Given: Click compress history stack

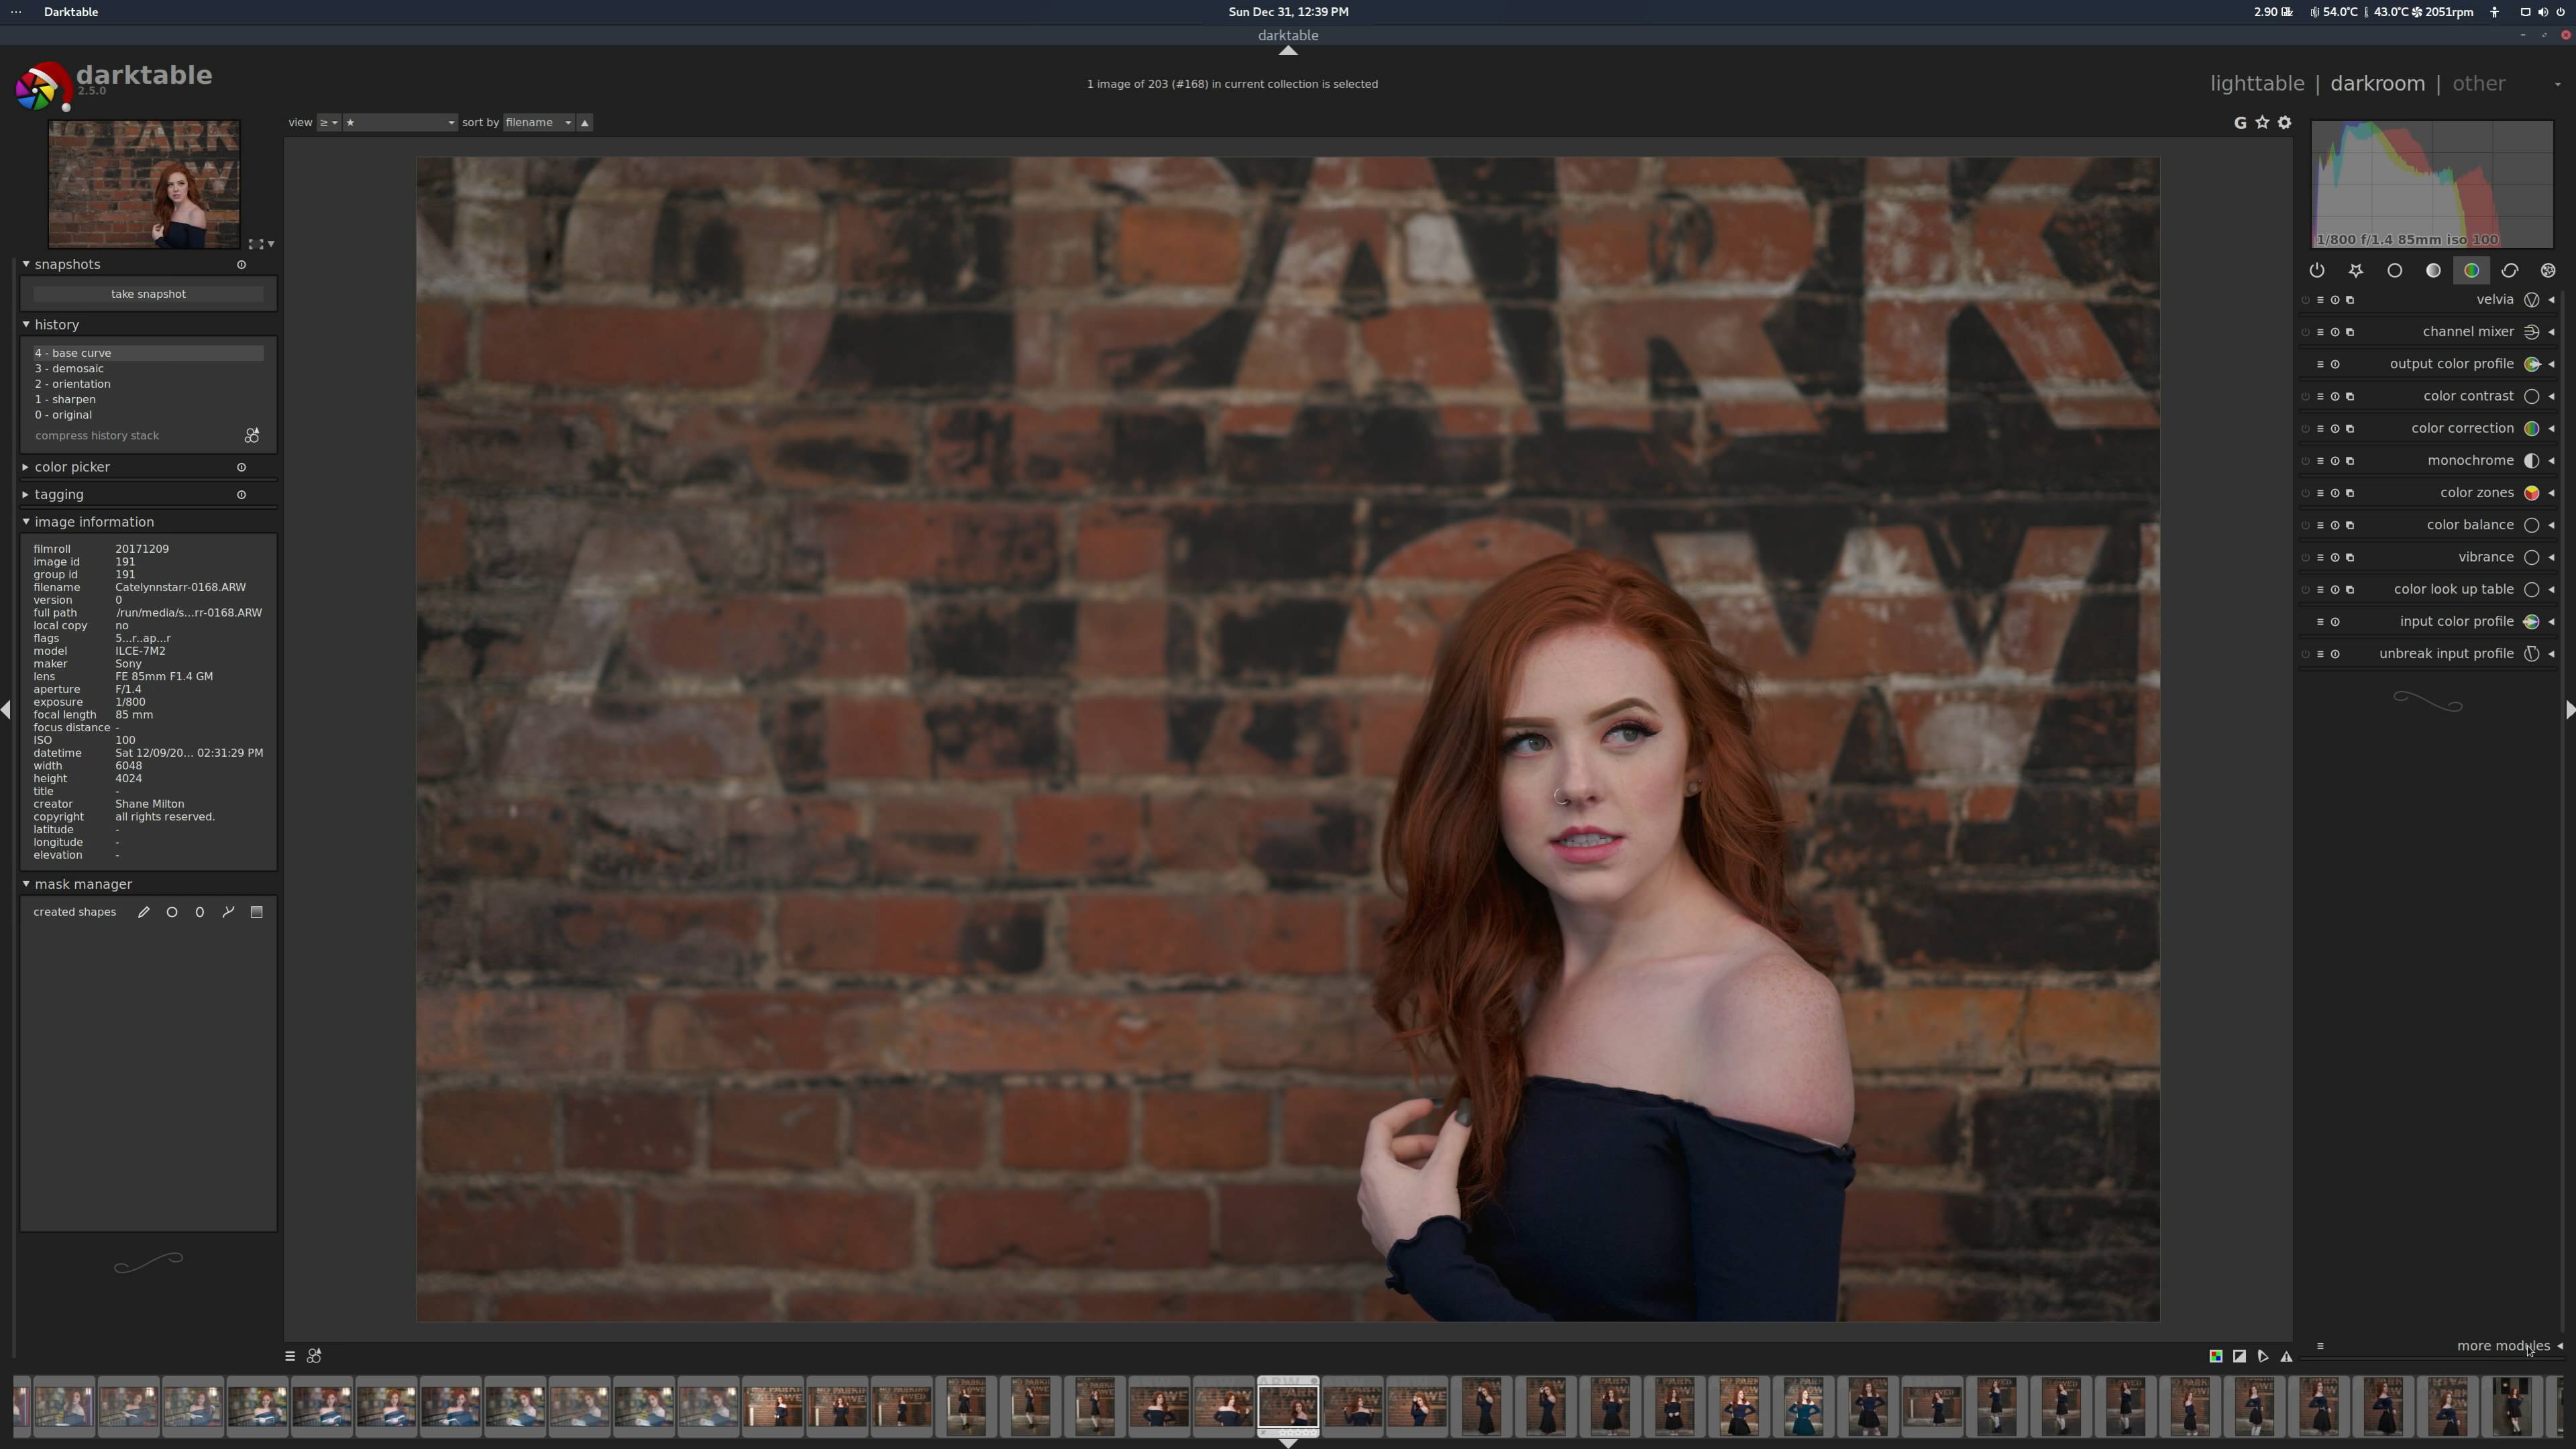Looking at the screenshot, I should [97, 436].
